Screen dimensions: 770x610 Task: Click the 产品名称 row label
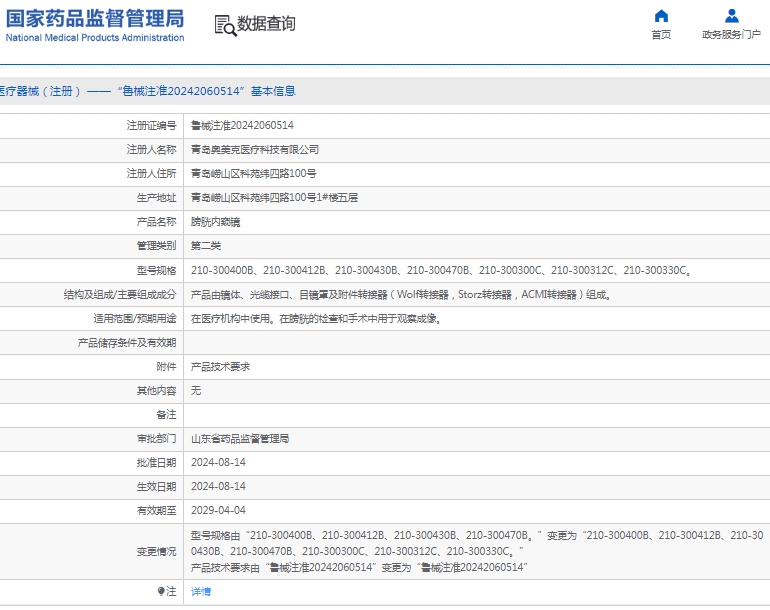pos(156,222)
